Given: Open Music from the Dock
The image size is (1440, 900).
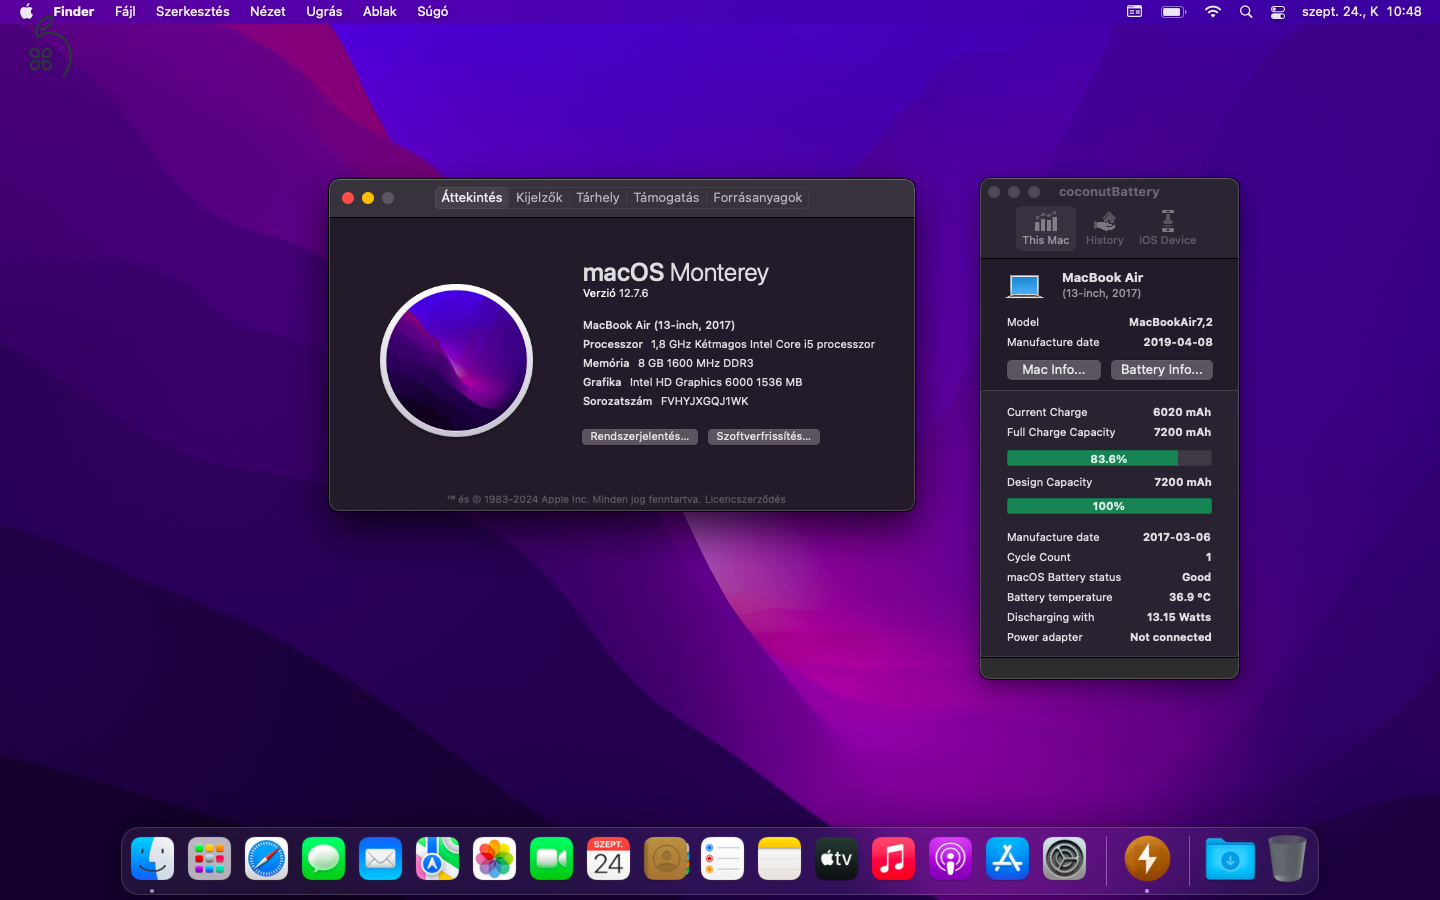Looking at the screenshot, I should click(x=893, y=859).
